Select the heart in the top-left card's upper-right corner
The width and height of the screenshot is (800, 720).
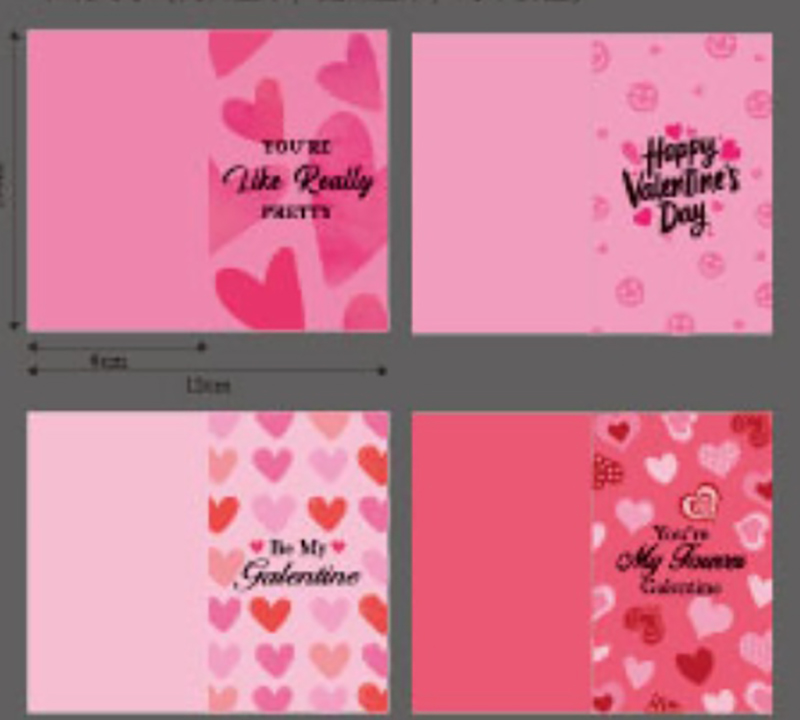pyautogui.click(x=349, y=68)
